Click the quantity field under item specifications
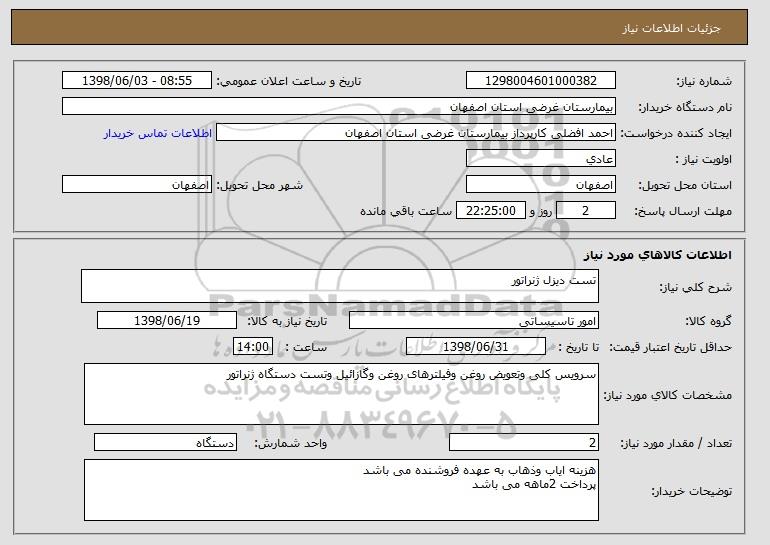This screenshot has height=545, width=770. (x=524, y=442)
